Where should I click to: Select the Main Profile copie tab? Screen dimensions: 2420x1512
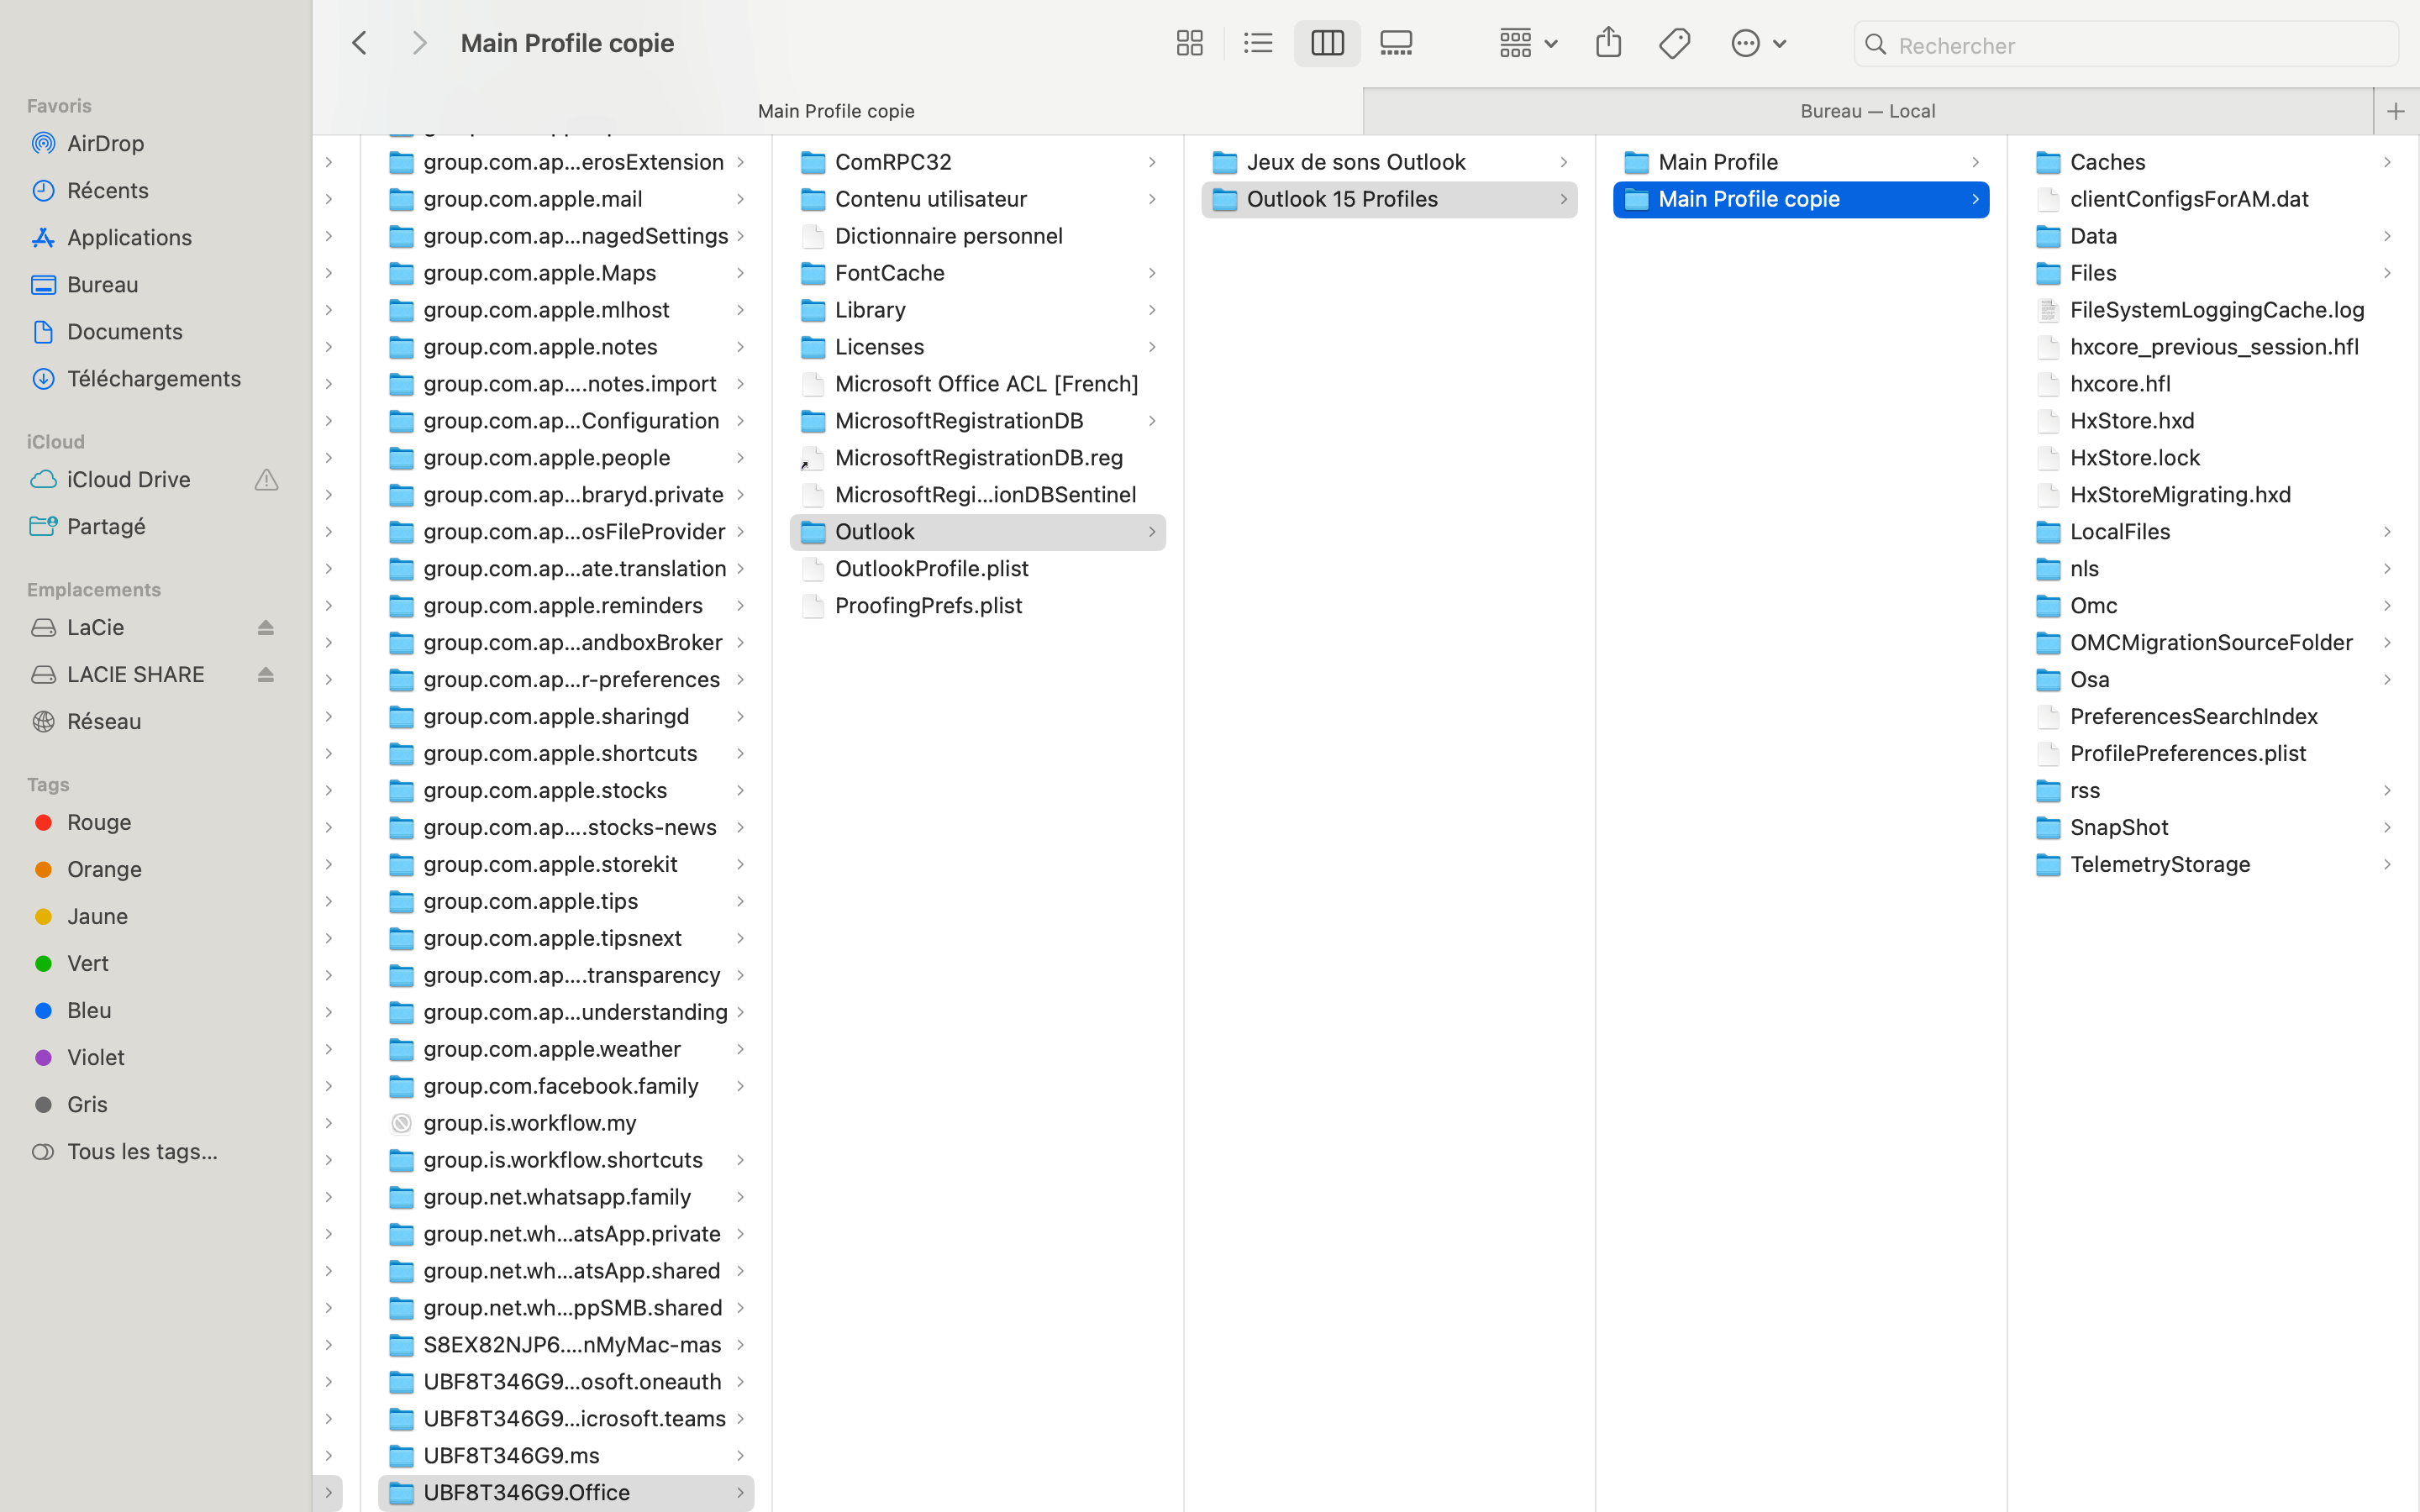tap(836, 111)
